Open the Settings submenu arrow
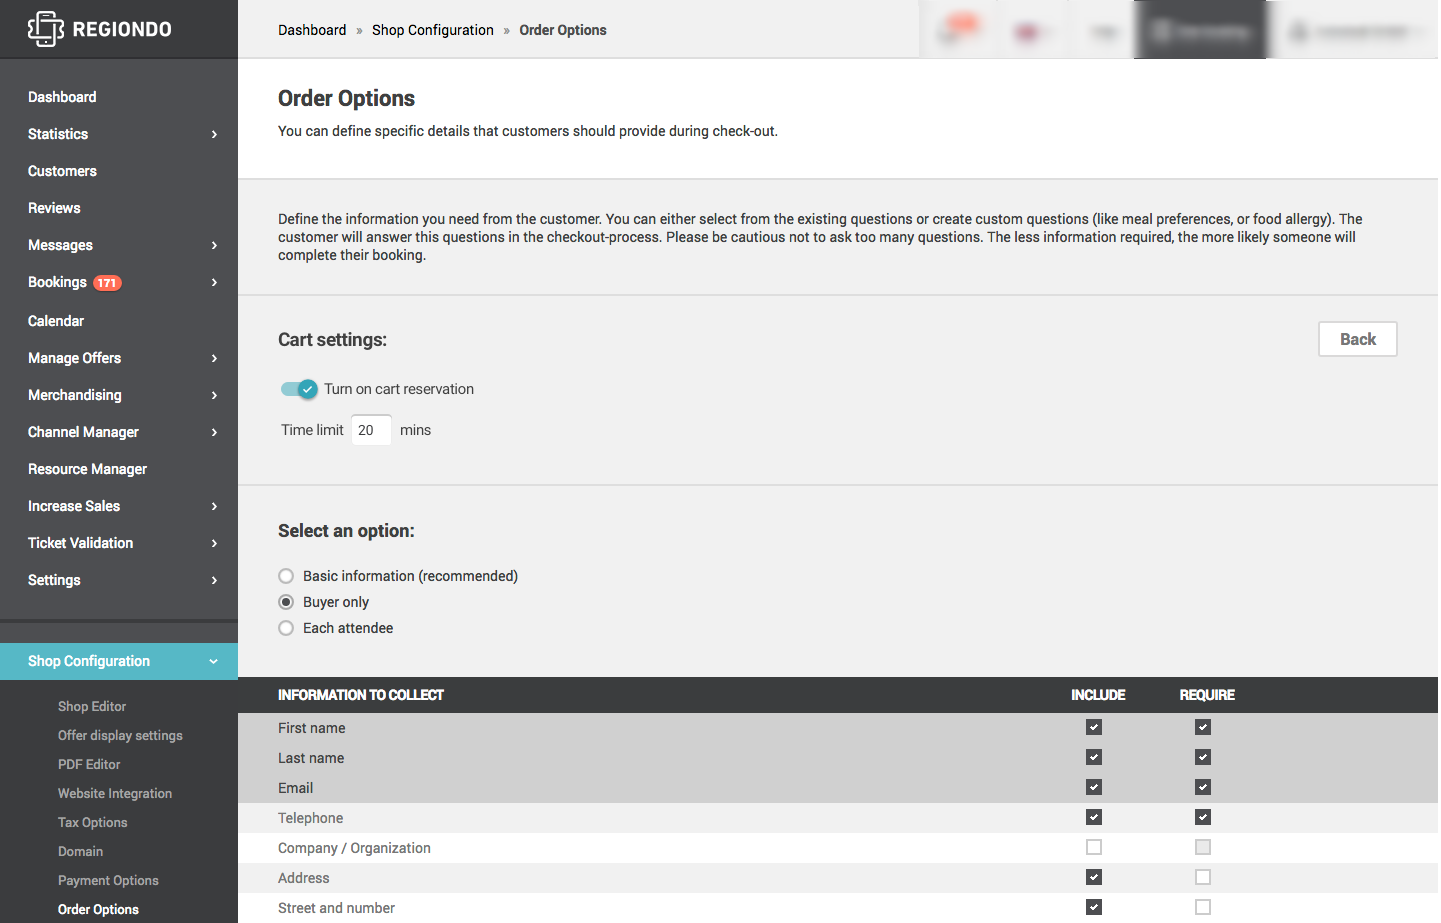 point(214,580)
